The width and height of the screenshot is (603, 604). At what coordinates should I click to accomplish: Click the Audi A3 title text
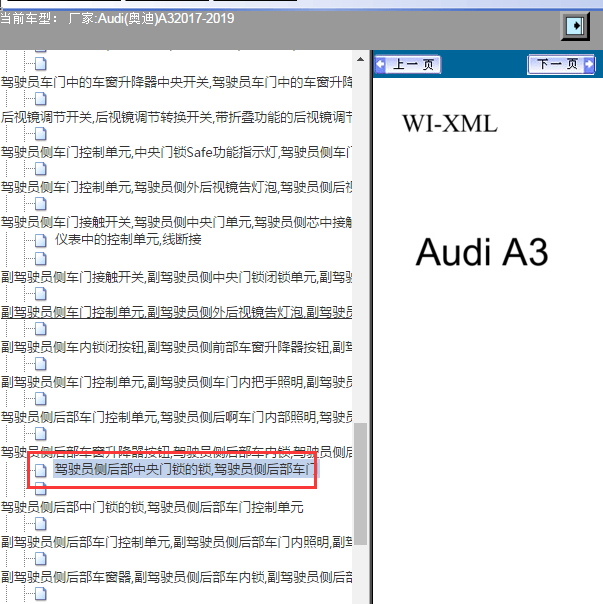point(482,252)
